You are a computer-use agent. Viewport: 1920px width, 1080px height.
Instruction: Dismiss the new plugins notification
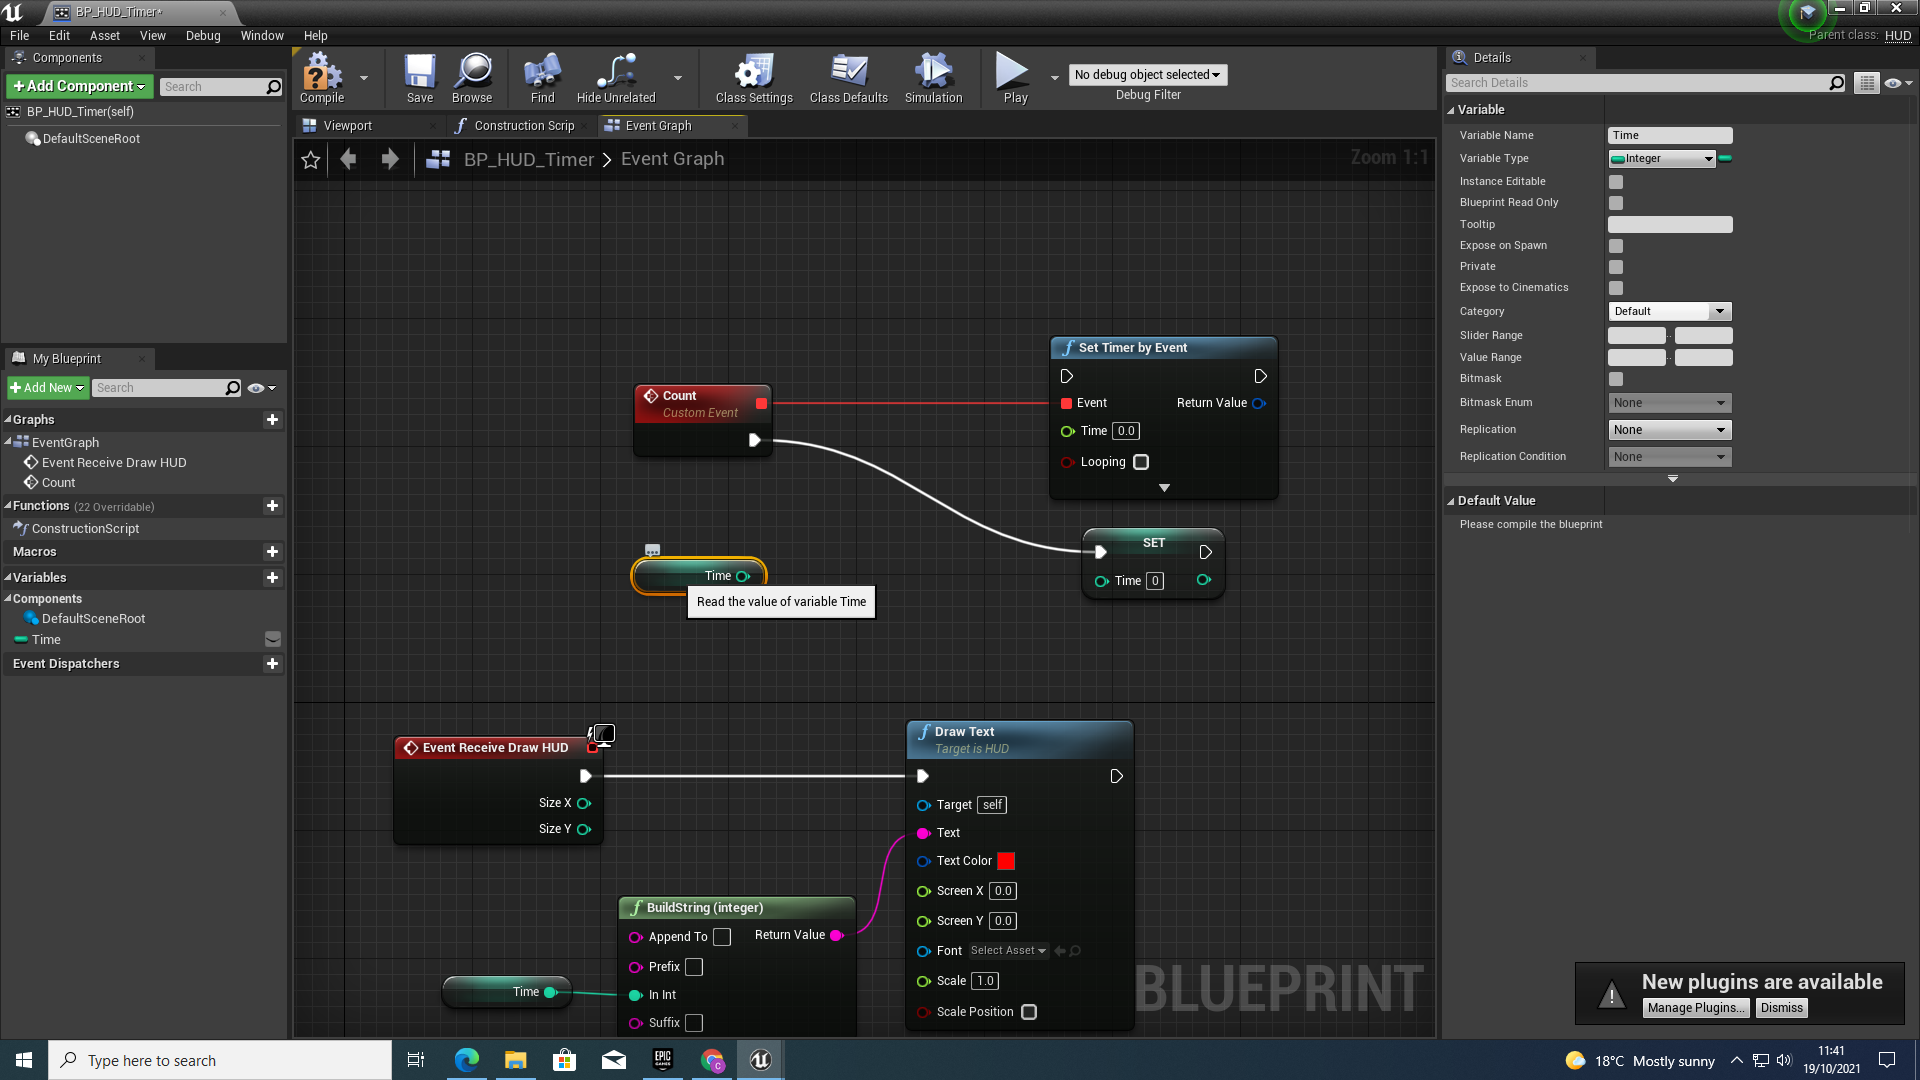click(1781, 1008)
